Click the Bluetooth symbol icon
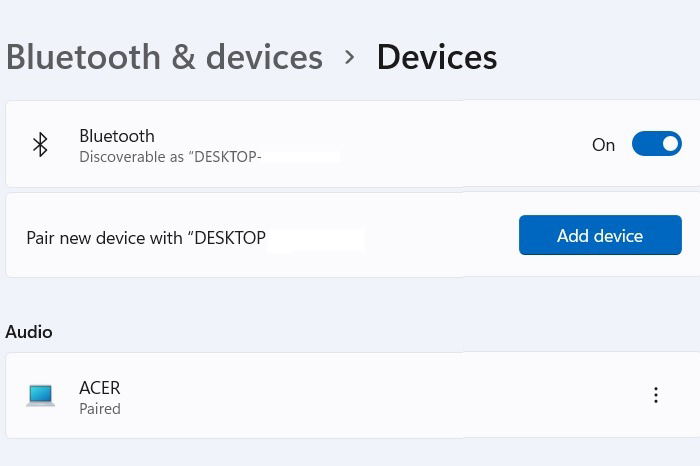 40,145
